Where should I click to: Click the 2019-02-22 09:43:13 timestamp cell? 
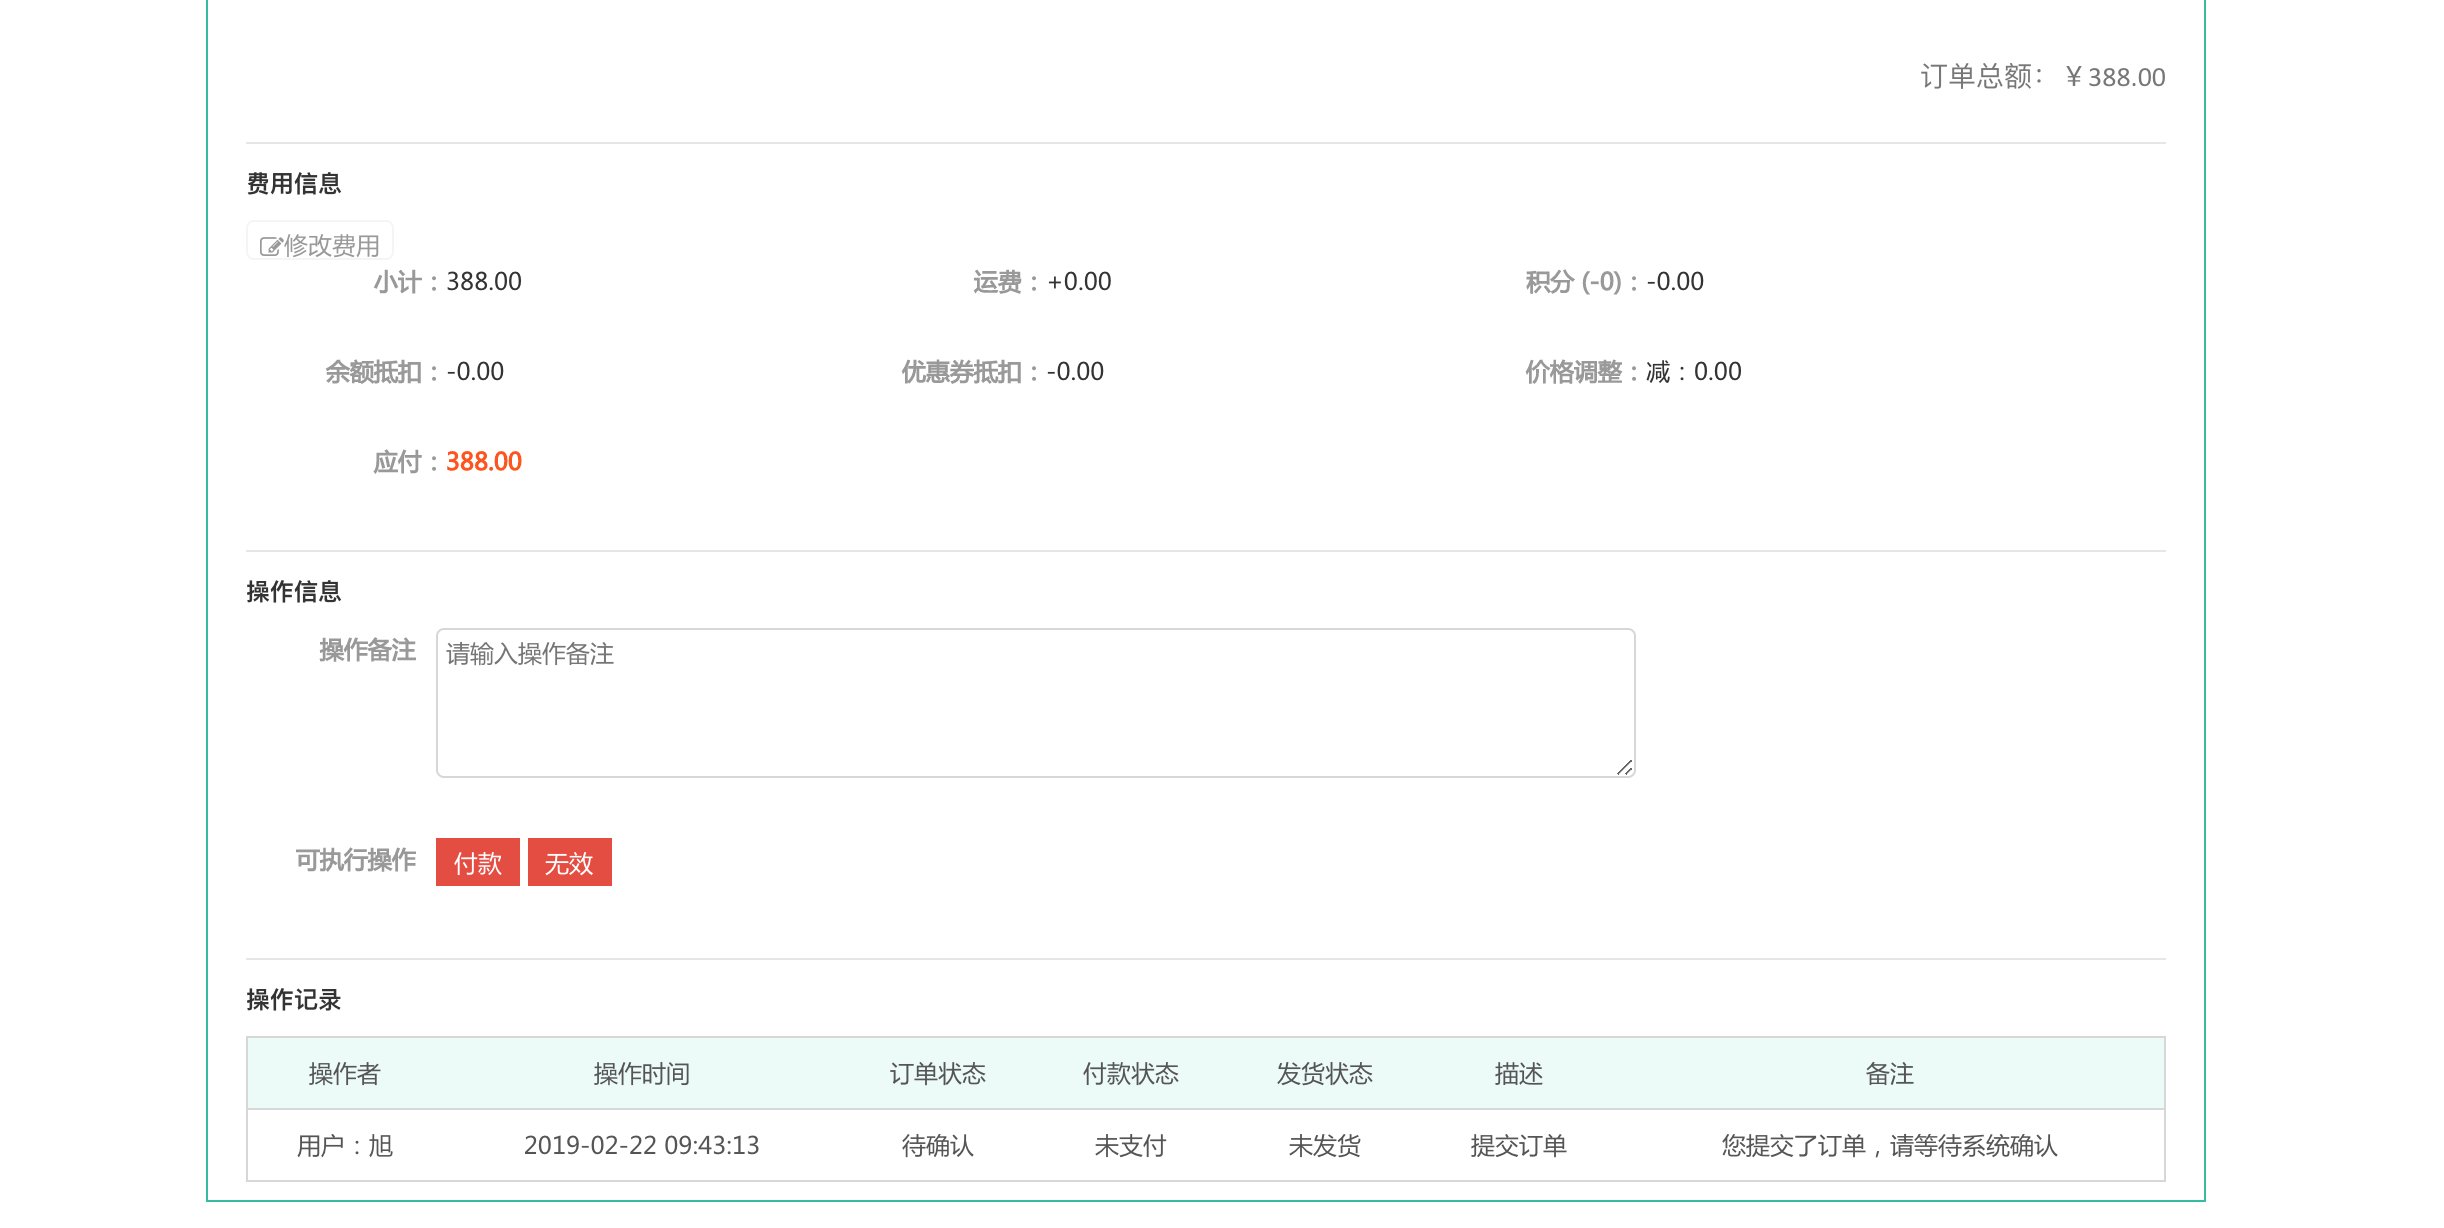click(x=641, y=1146)
